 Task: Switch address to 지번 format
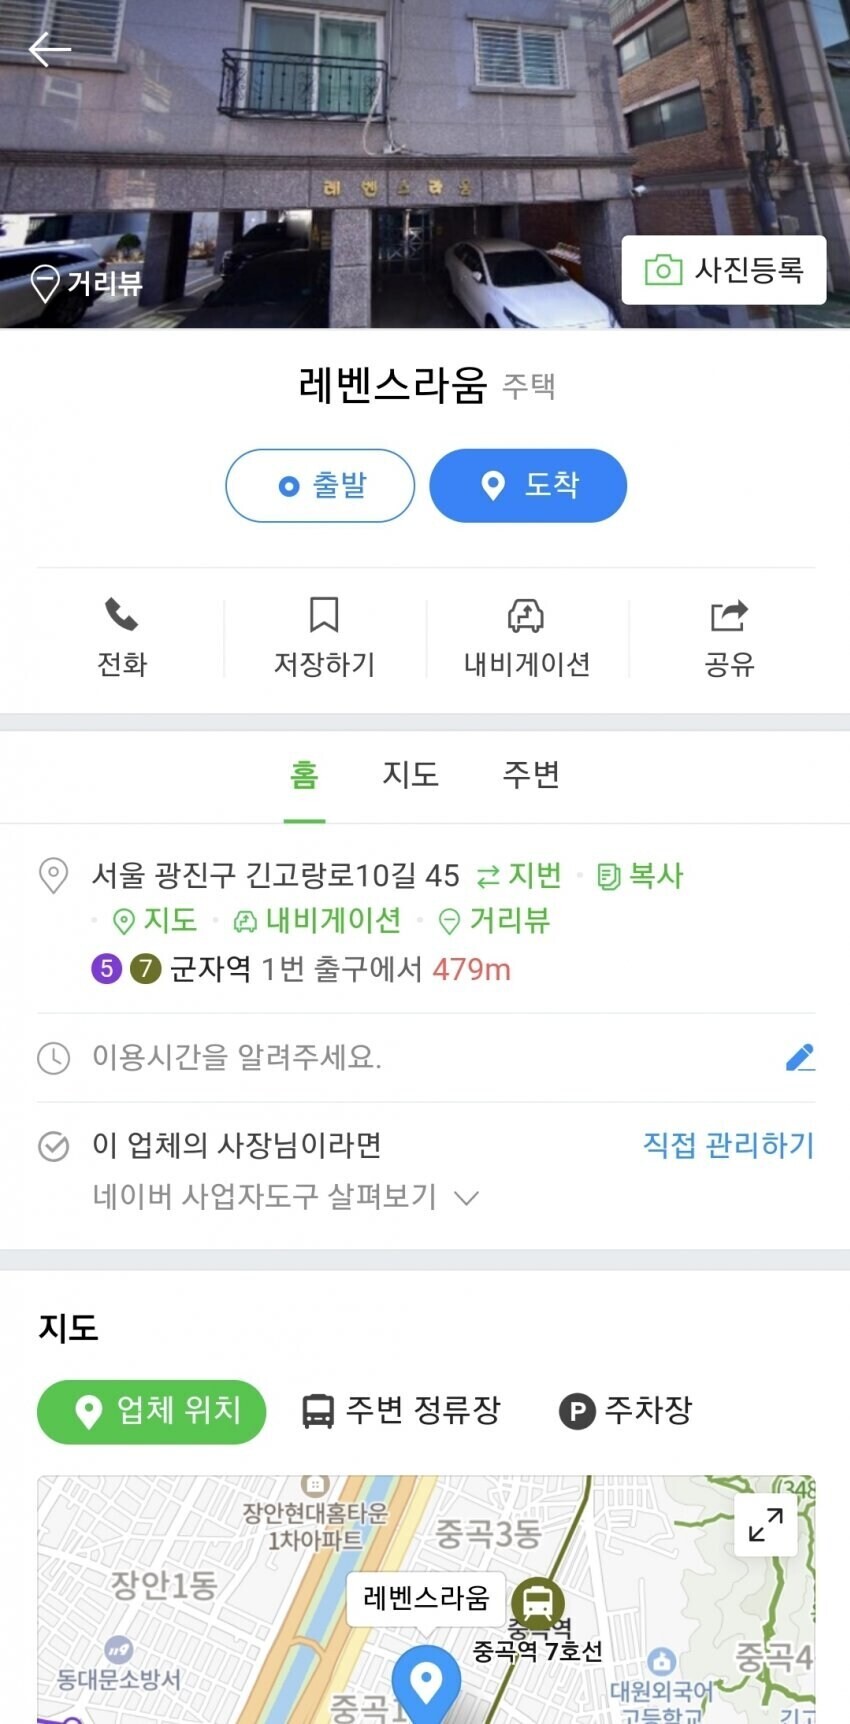point(519,876)
